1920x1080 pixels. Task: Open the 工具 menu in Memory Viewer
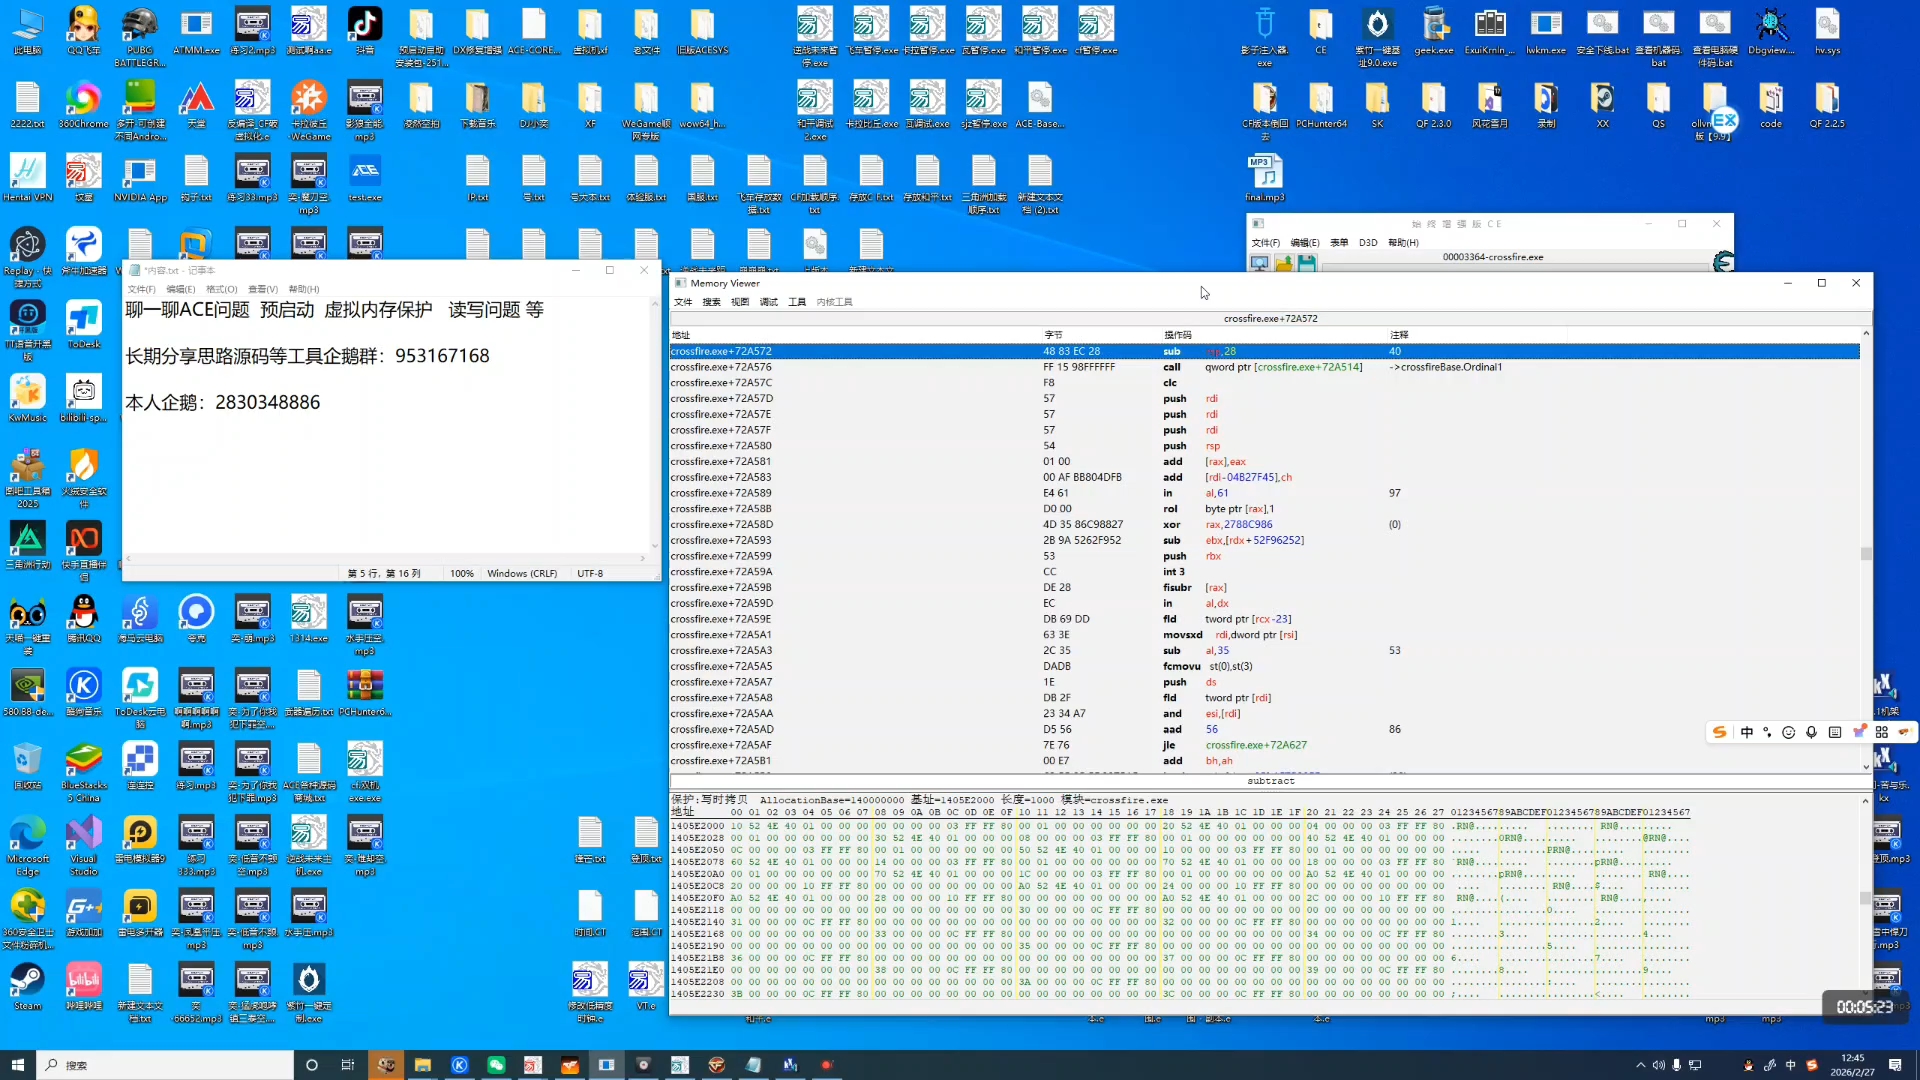[796, 302]
